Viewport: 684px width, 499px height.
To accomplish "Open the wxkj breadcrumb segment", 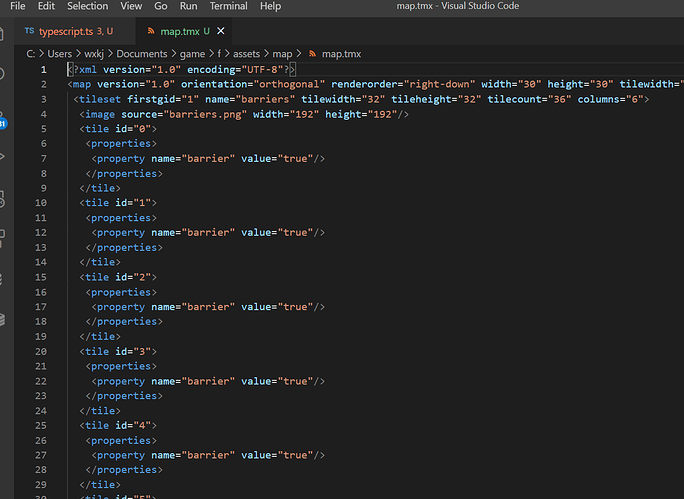I will [94, 54].
